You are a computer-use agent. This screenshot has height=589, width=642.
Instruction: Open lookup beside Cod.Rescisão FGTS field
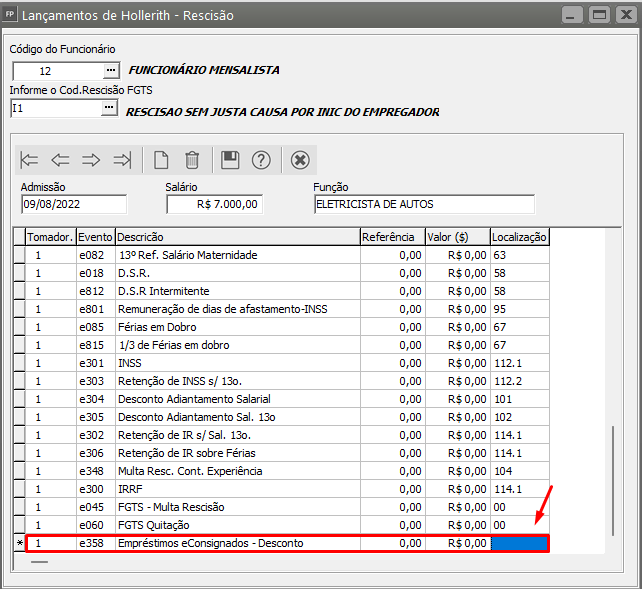pos(111,108)
